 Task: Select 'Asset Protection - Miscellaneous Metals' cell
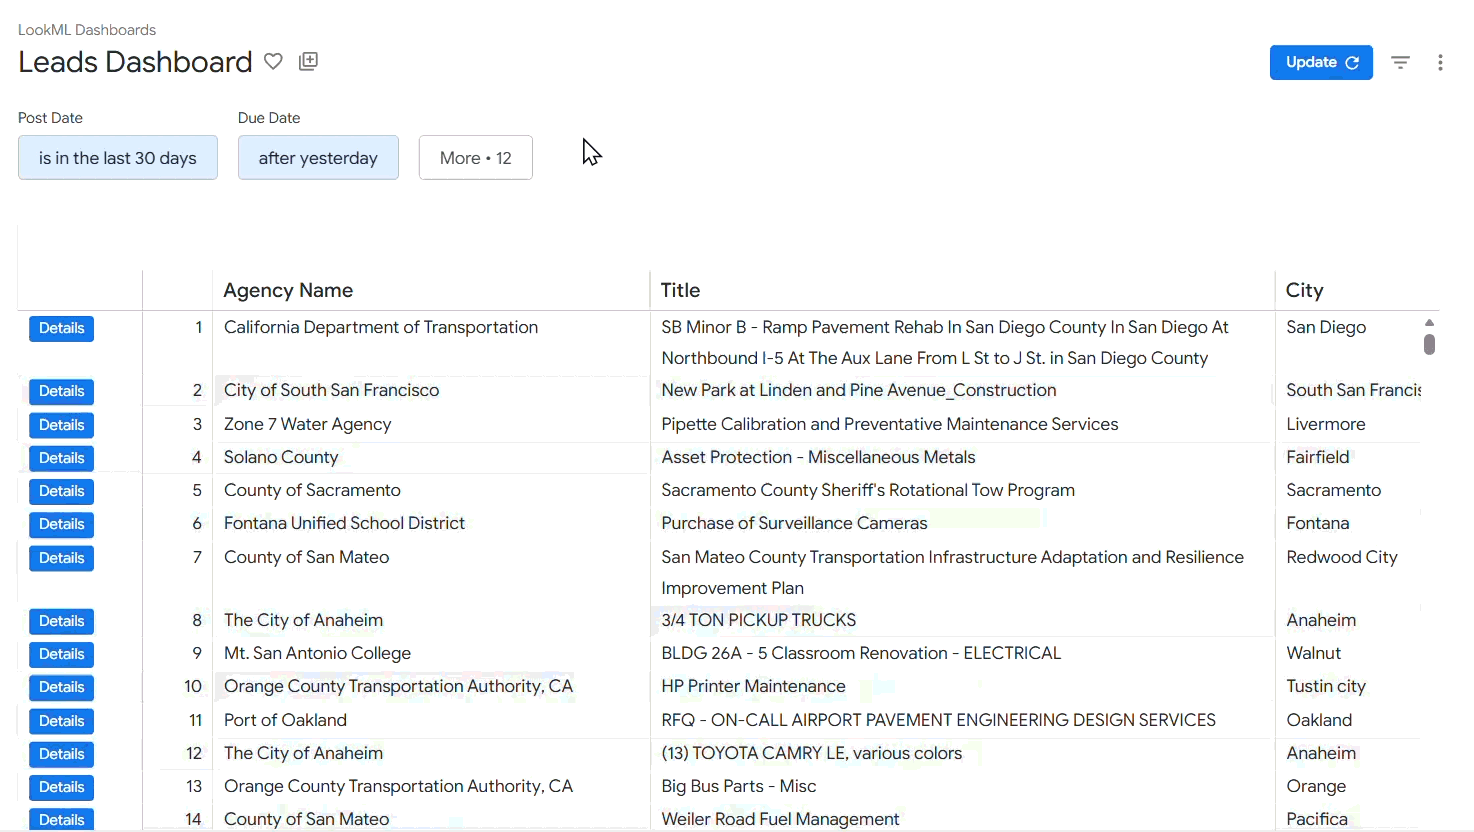coord(818,457)
